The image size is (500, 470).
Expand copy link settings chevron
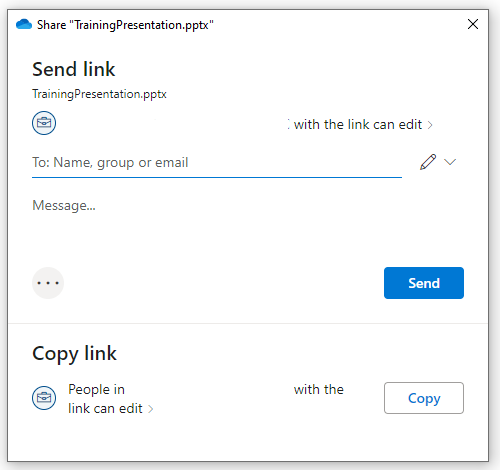(151, 409)
